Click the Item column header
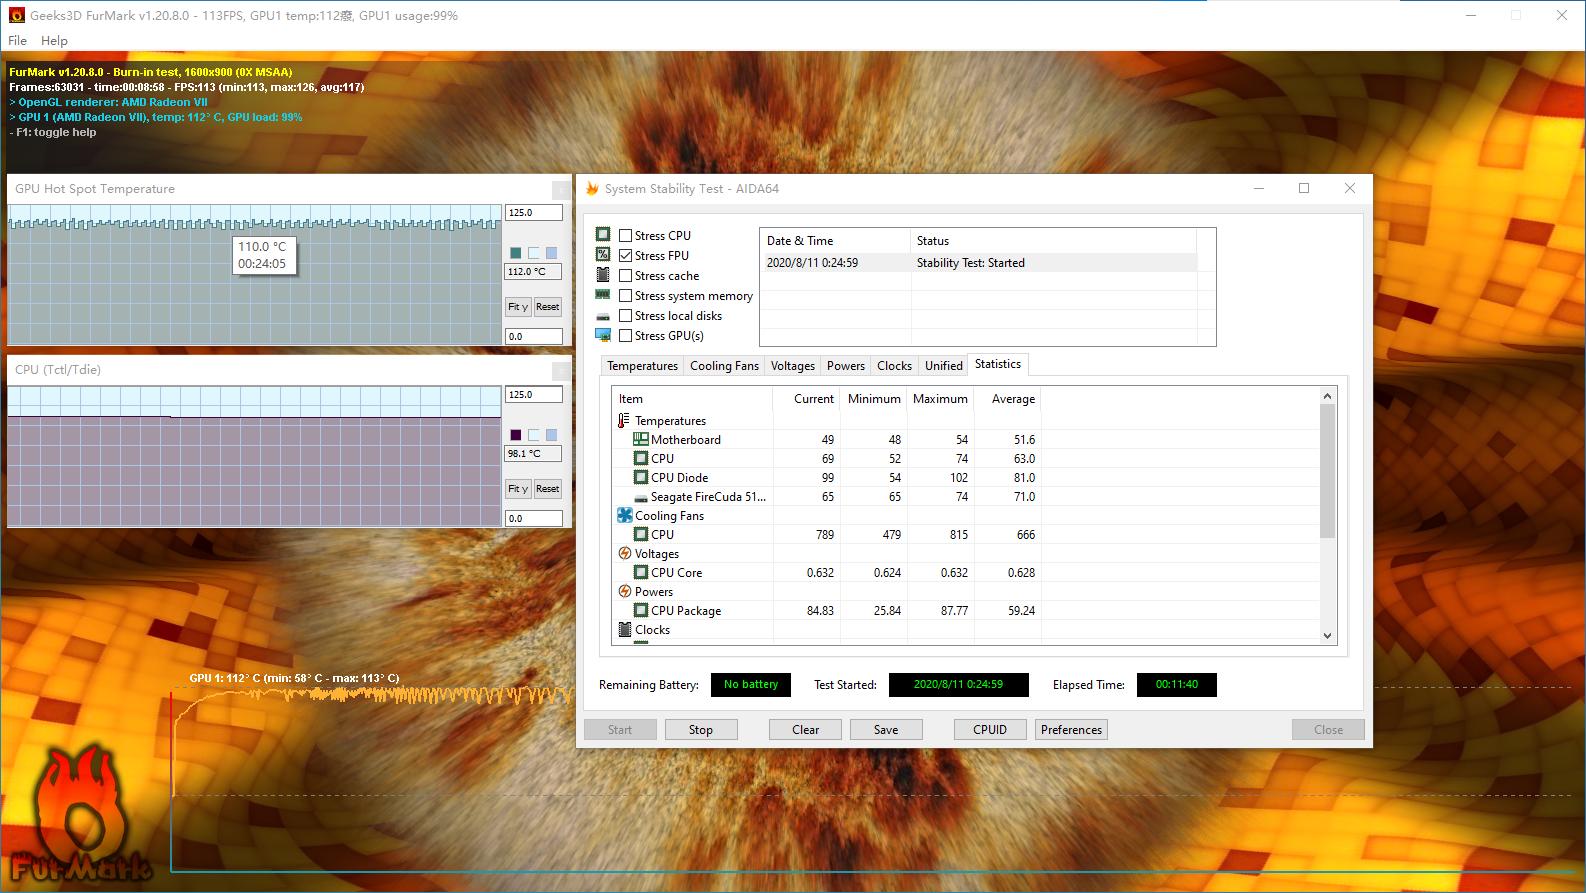The height and width of the screenshot is (893, 1586). (x=692, y=399)
